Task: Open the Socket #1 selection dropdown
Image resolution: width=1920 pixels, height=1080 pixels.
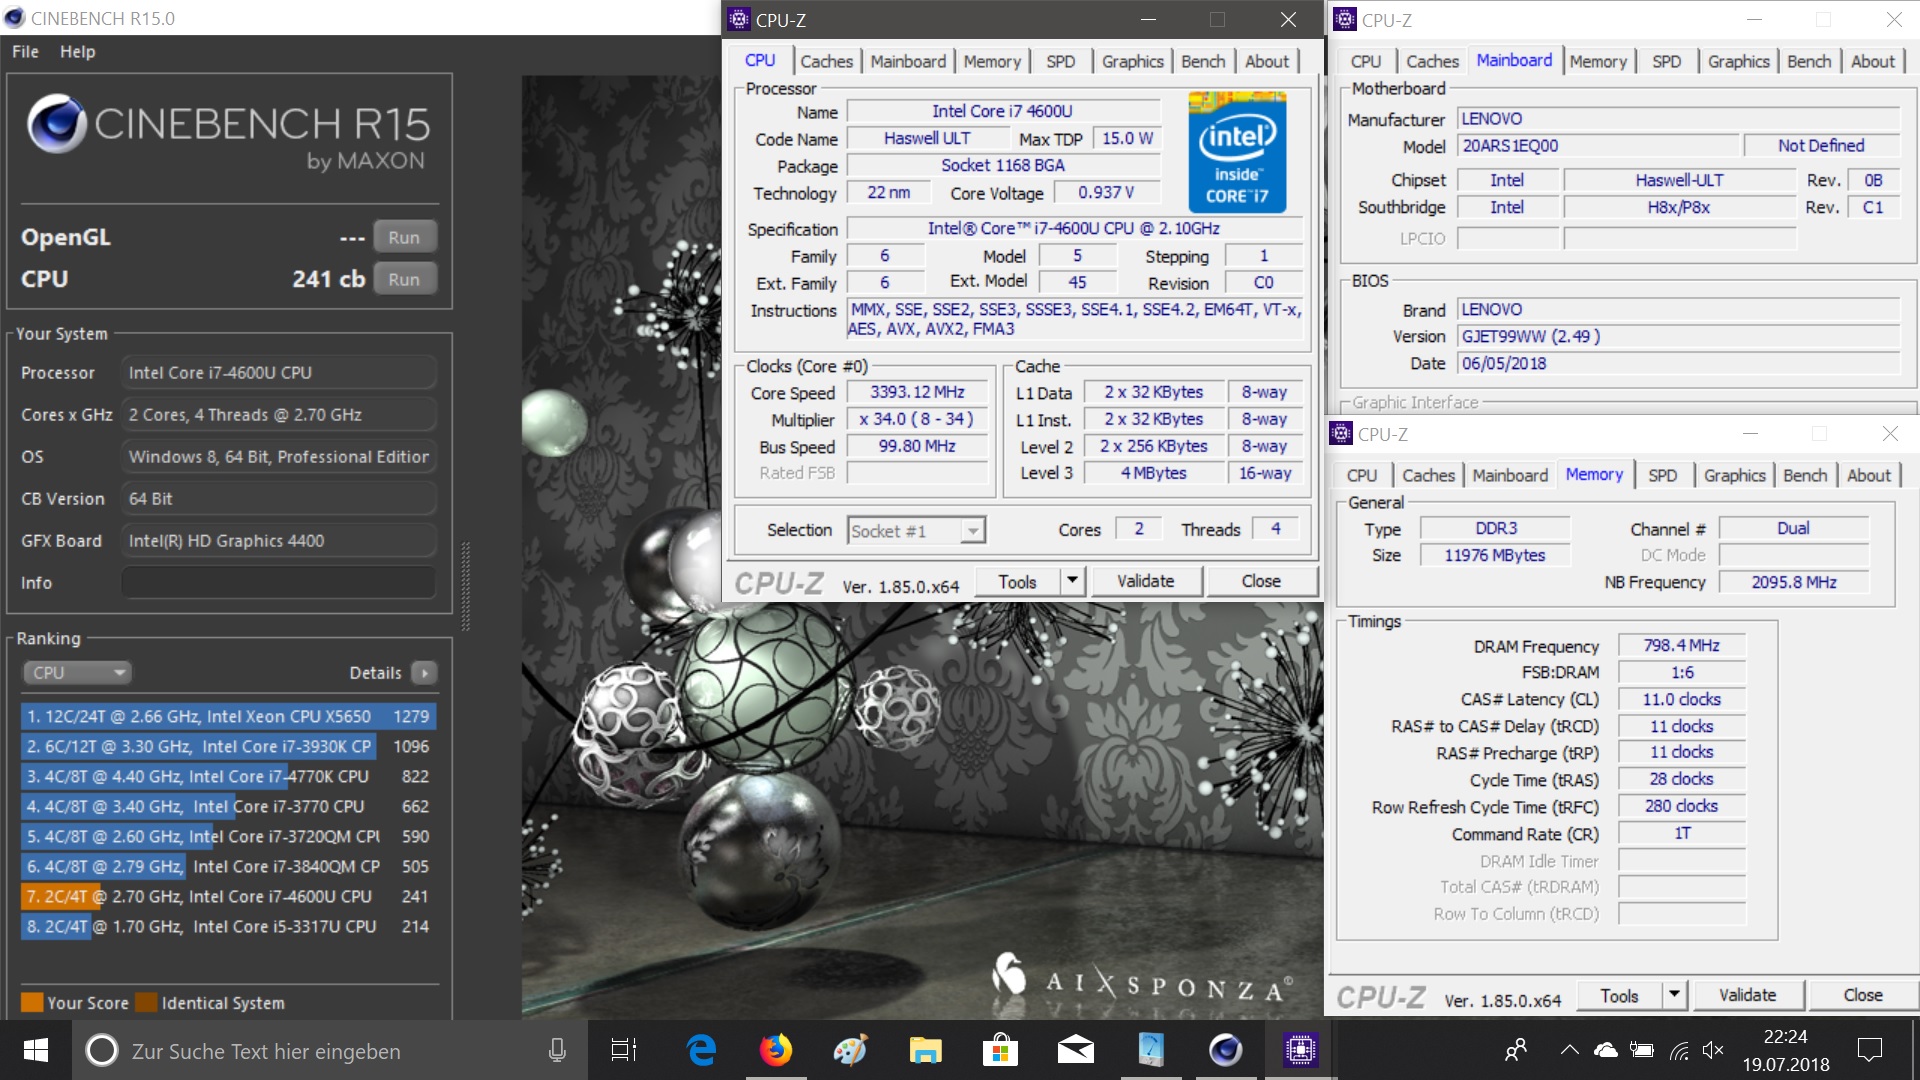Action: 917,531
